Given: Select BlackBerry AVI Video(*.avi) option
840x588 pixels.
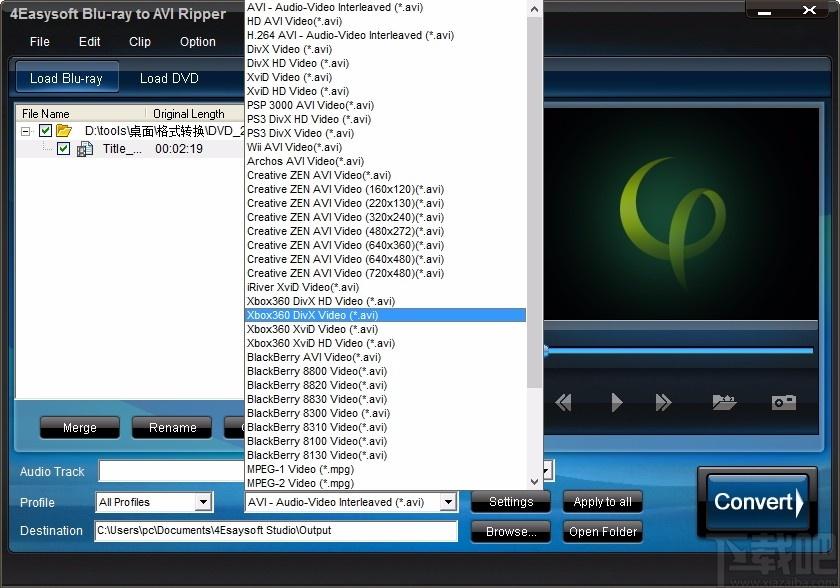Looking at the screenshot, I should [x=385, y=357].
